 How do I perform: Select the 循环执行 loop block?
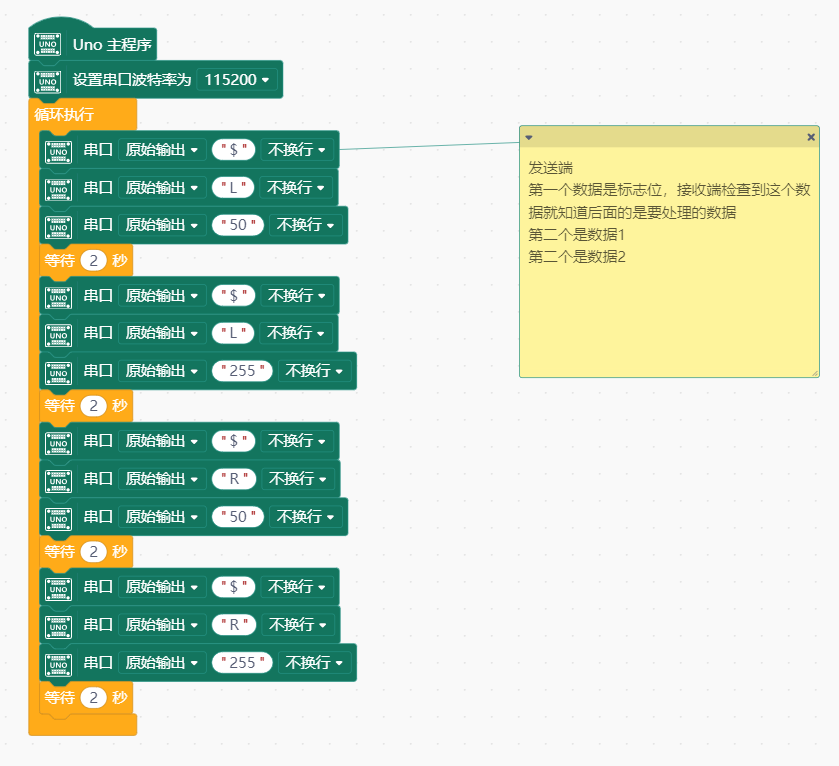click(64, 114)
